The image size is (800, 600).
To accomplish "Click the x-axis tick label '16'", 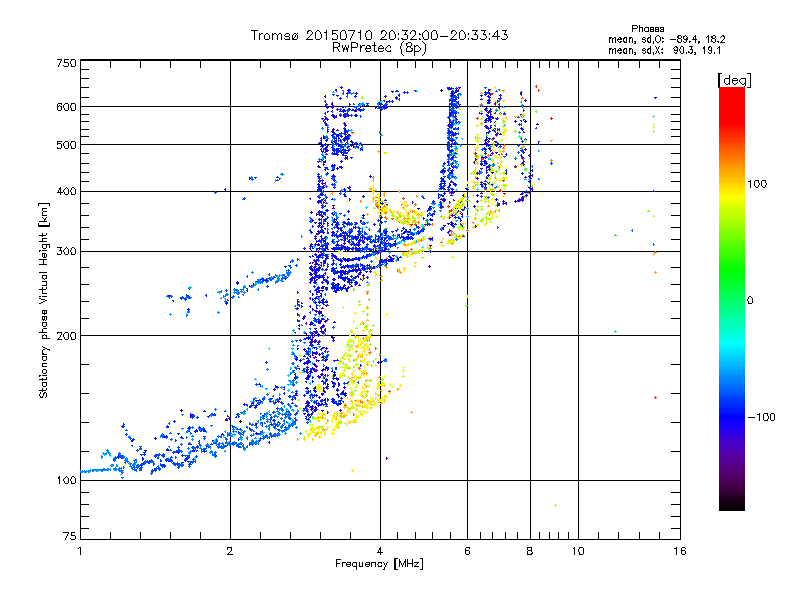I will point(680,551).
